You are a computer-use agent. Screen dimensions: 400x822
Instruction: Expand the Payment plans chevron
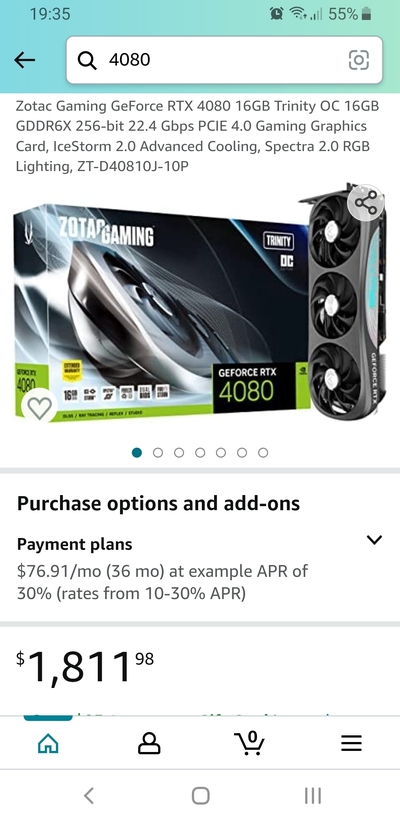(374, 540)
